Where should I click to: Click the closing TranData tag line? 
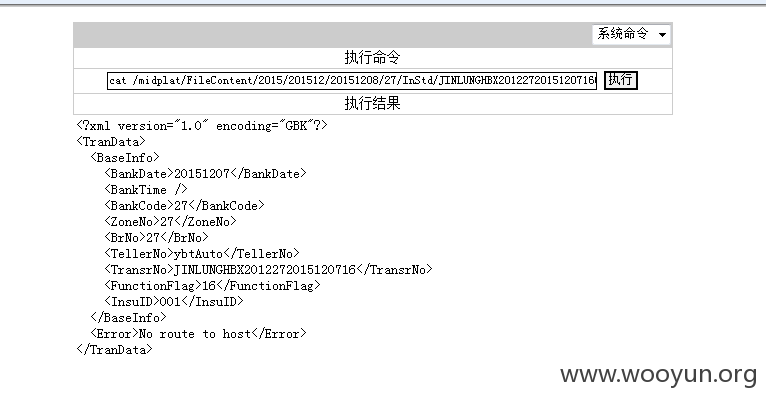(x=114, y=350)
